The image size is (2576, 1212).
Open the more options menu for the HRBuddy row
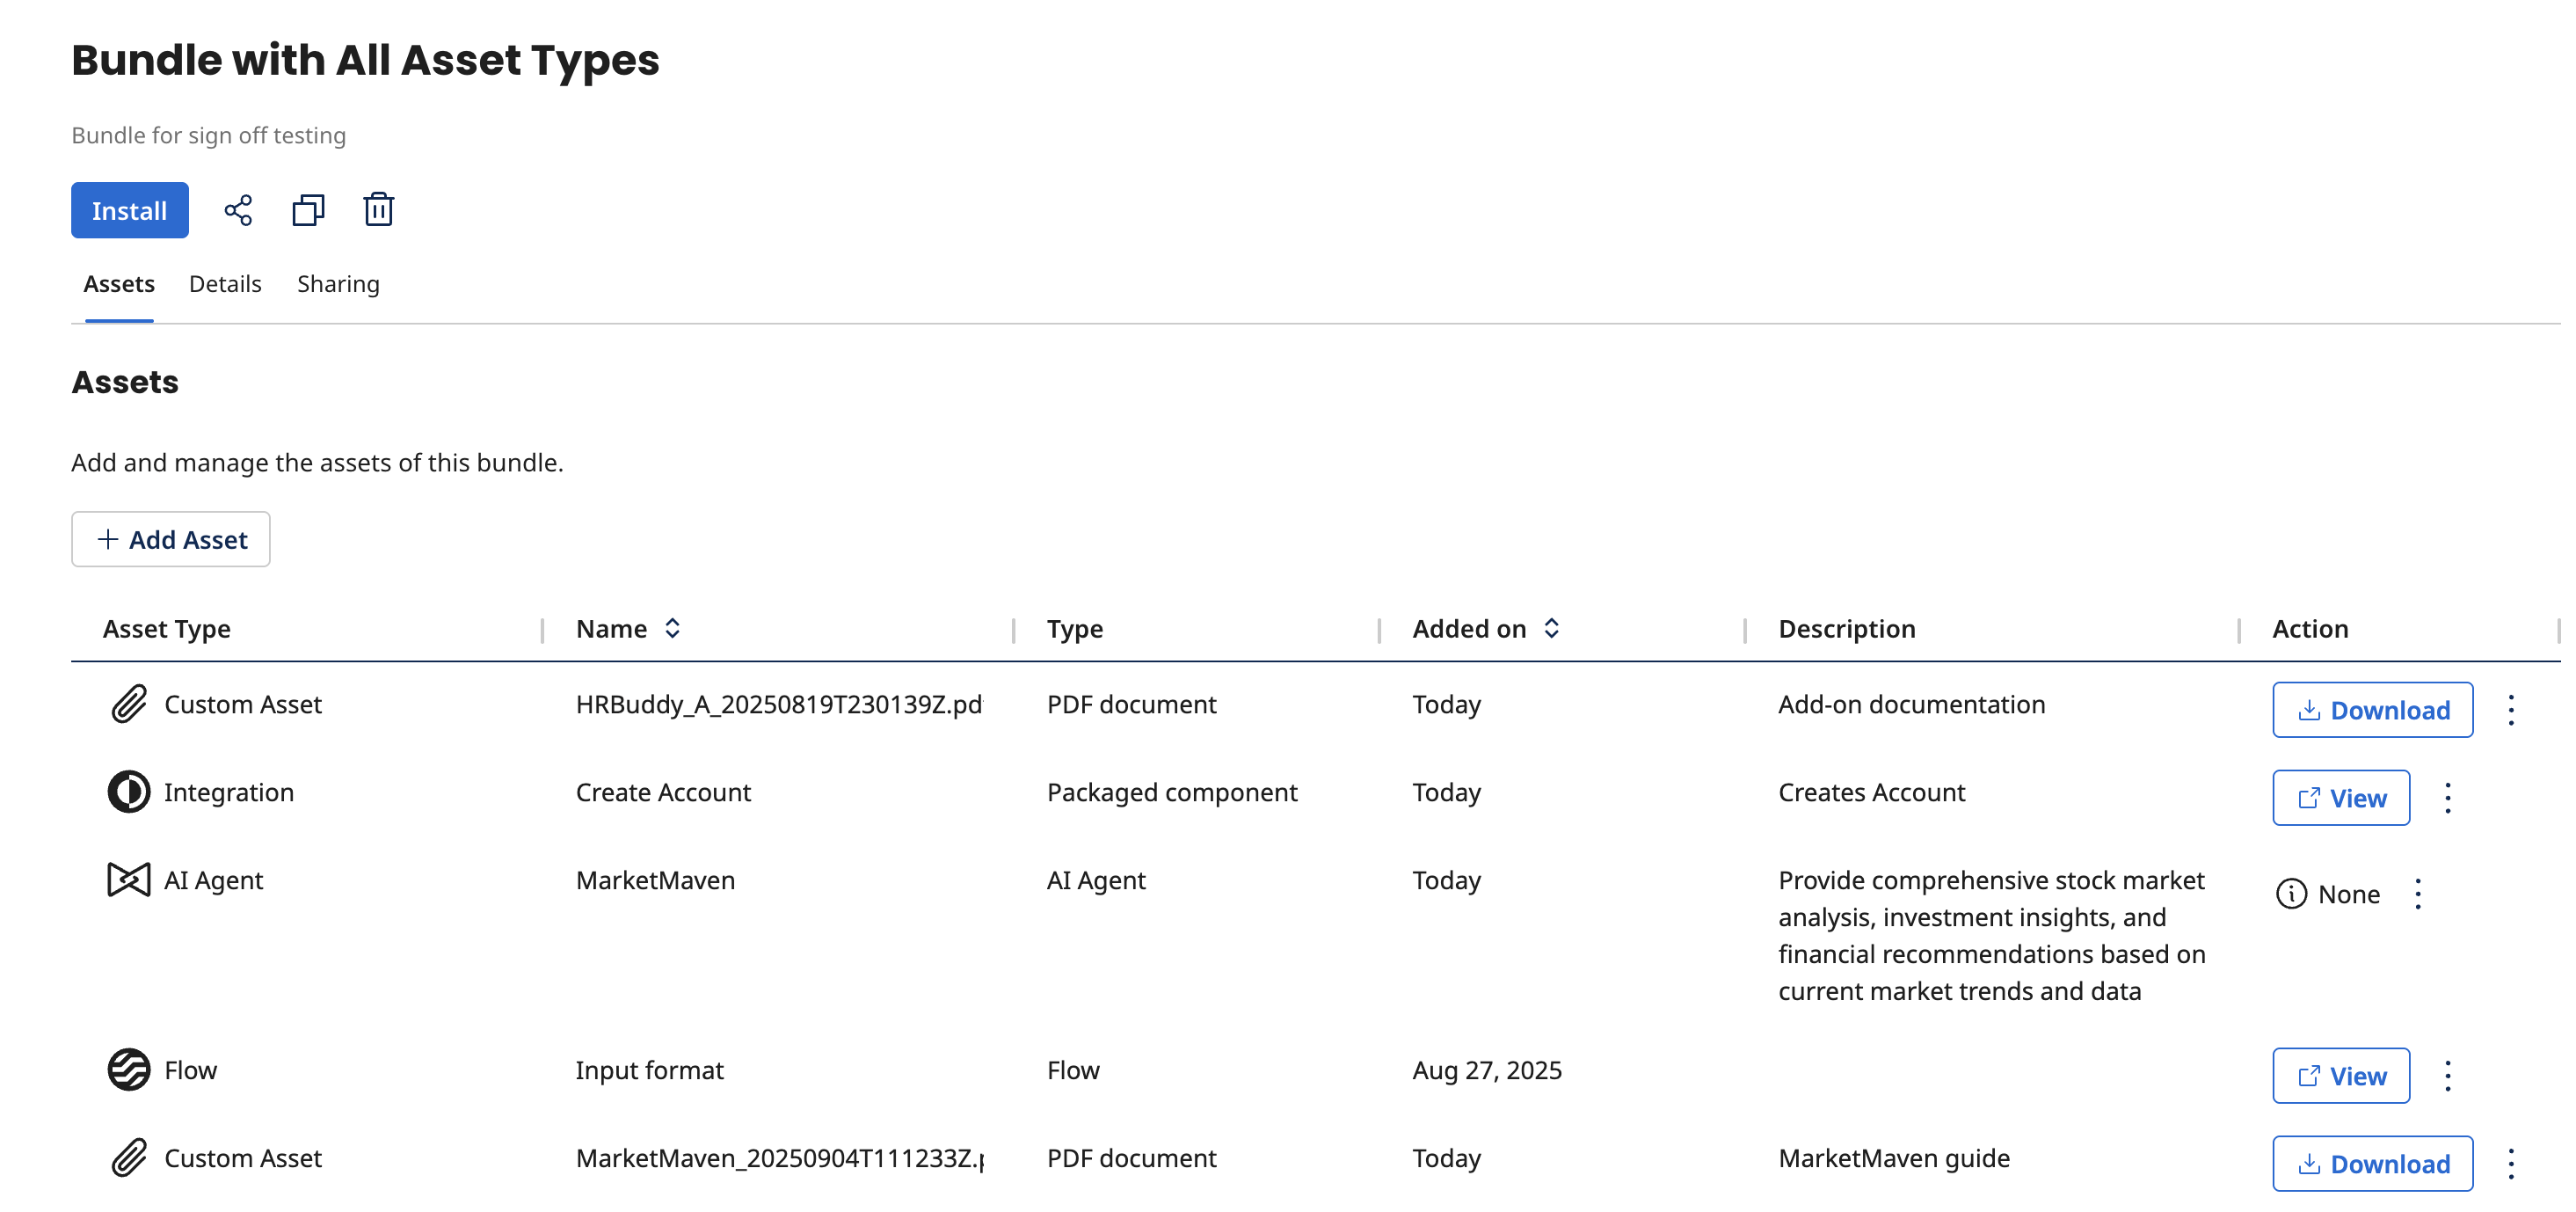pyautogui.click(x=2510, y=710)
